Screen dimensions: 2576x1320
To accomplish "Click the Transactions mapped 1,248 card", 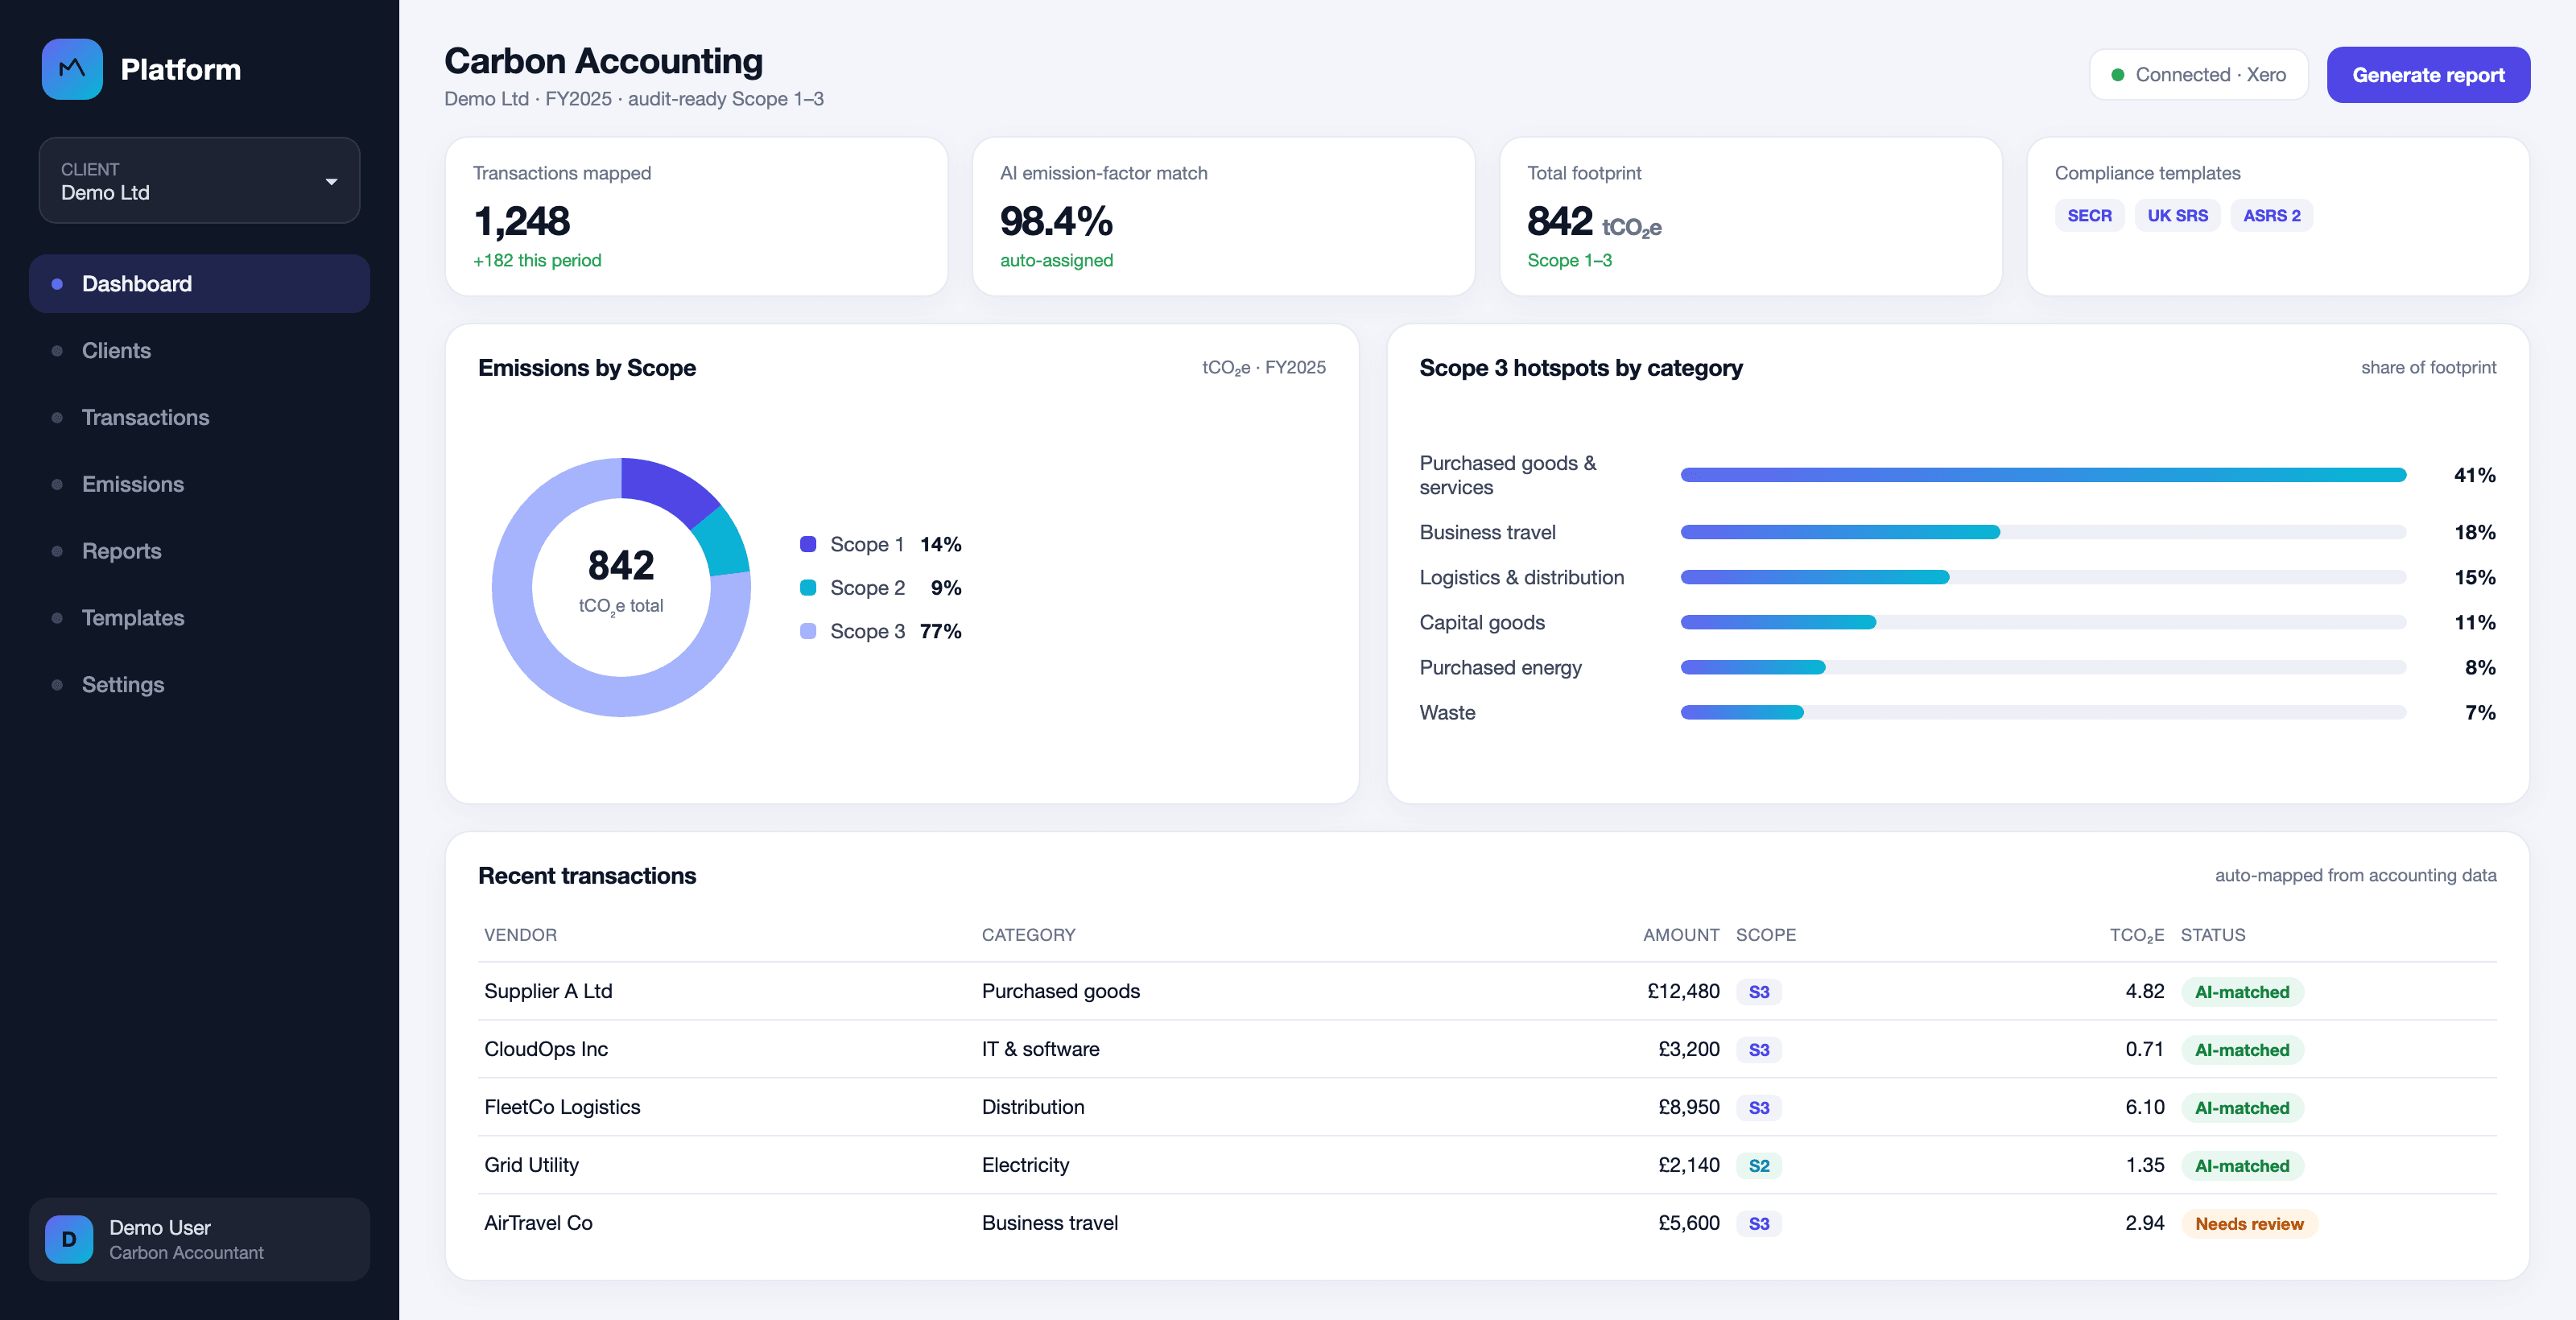I will click(696, 216).
